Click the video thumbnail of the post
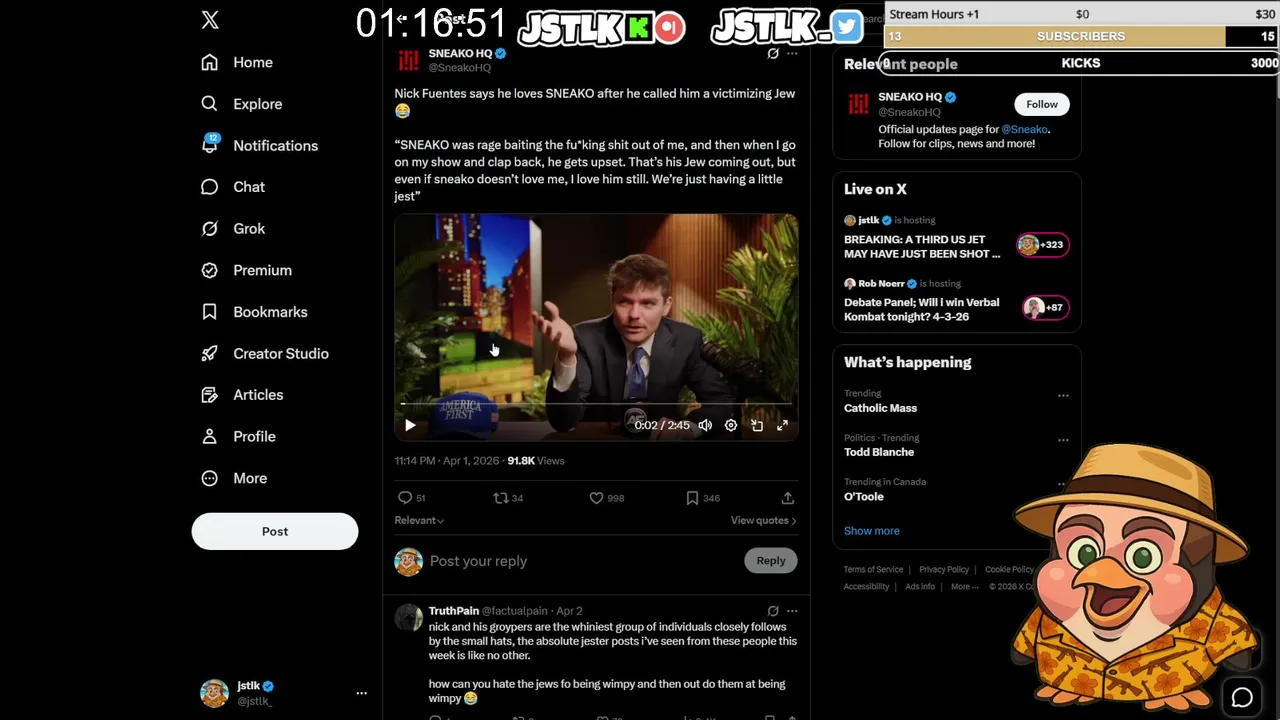1280x720 pixels. [x=596, y=327]
